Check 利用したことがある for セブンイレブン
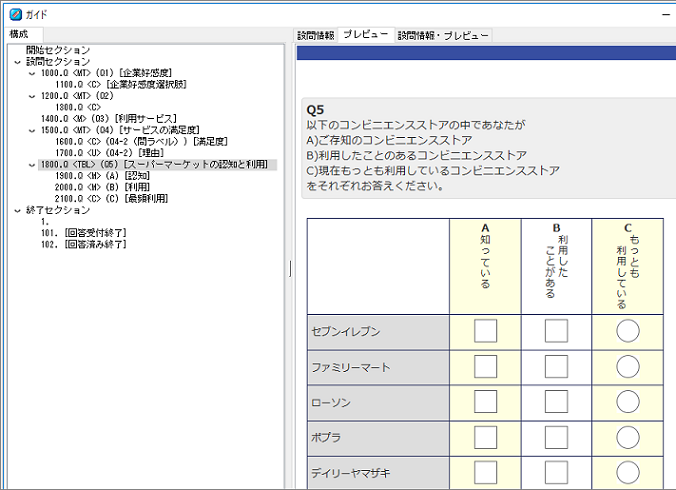Viewport: 676px width, 490px height. pyautogui.click(x=556, y=331)
